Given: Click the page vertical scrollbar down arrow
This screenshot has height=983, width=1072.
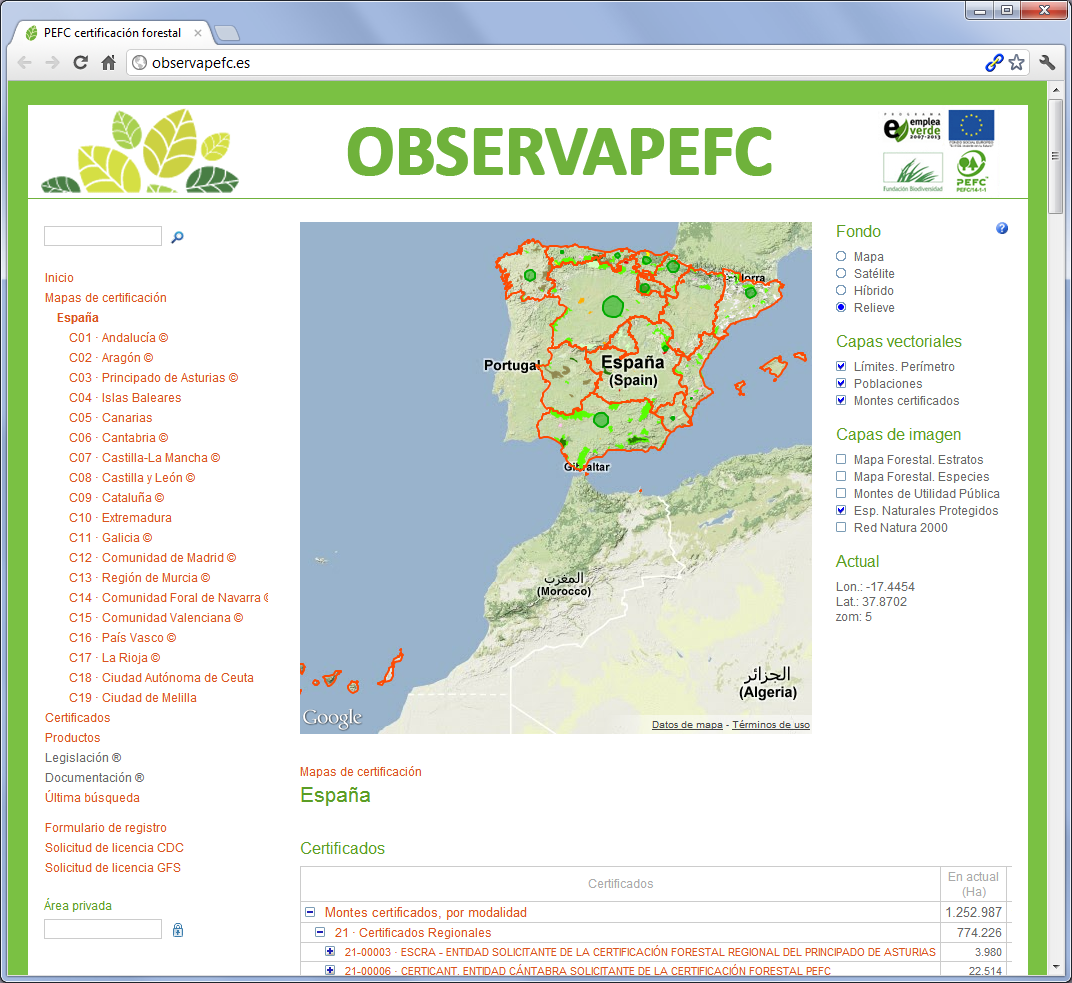Looking at the screenshot, I should 1056,967.
